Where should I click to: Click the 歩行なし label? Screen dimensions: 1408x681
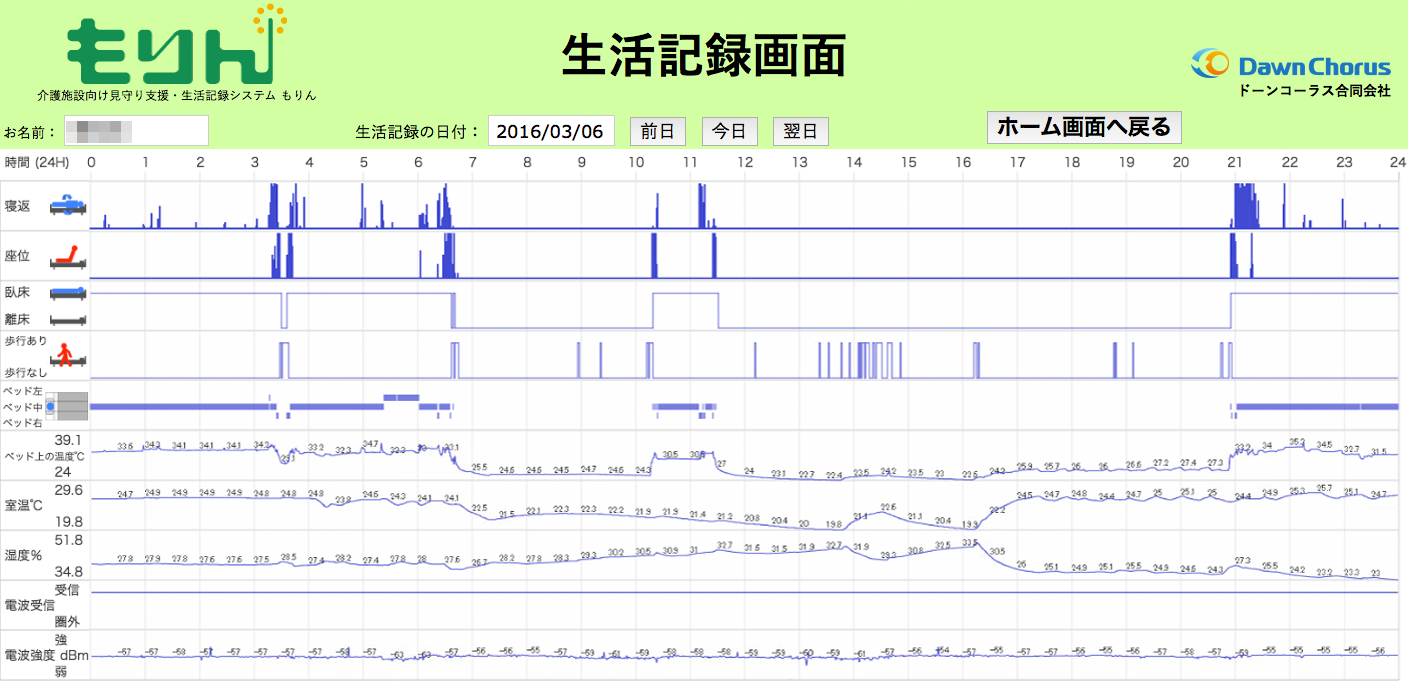tap(26, 371)
